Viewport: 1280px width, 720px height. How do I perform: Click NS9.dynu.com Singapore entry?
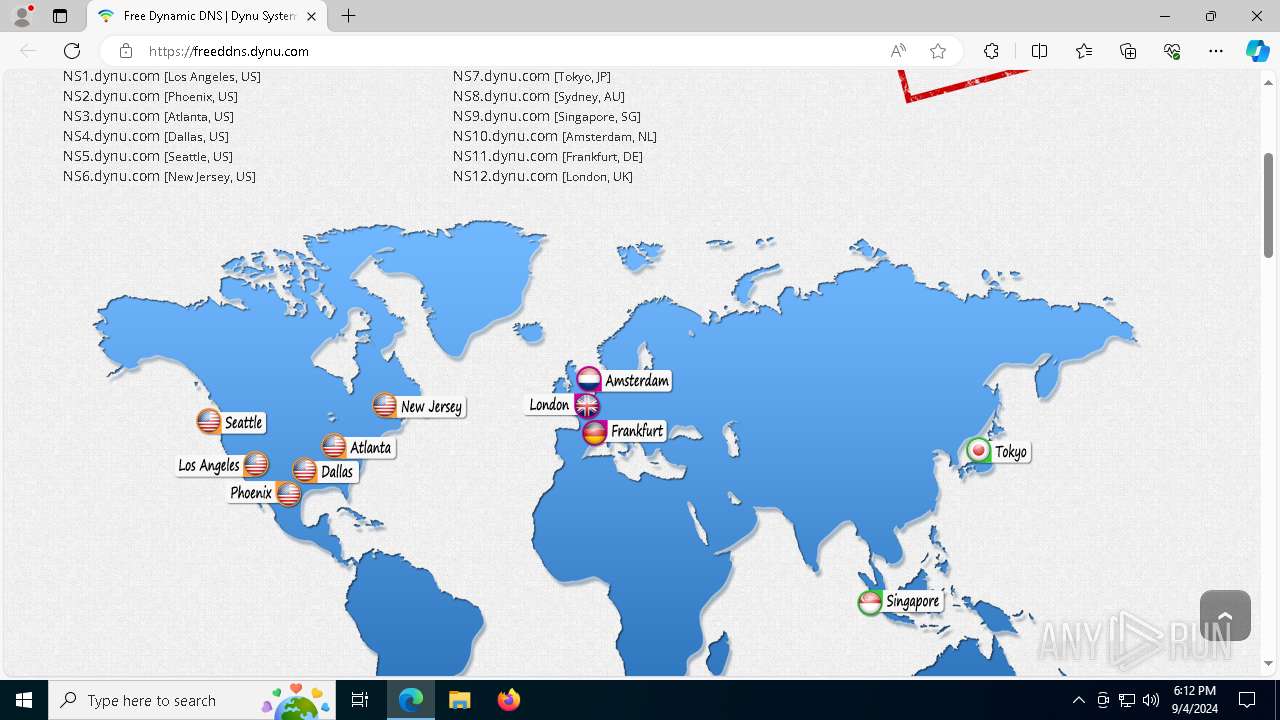(x=547, y=116)
